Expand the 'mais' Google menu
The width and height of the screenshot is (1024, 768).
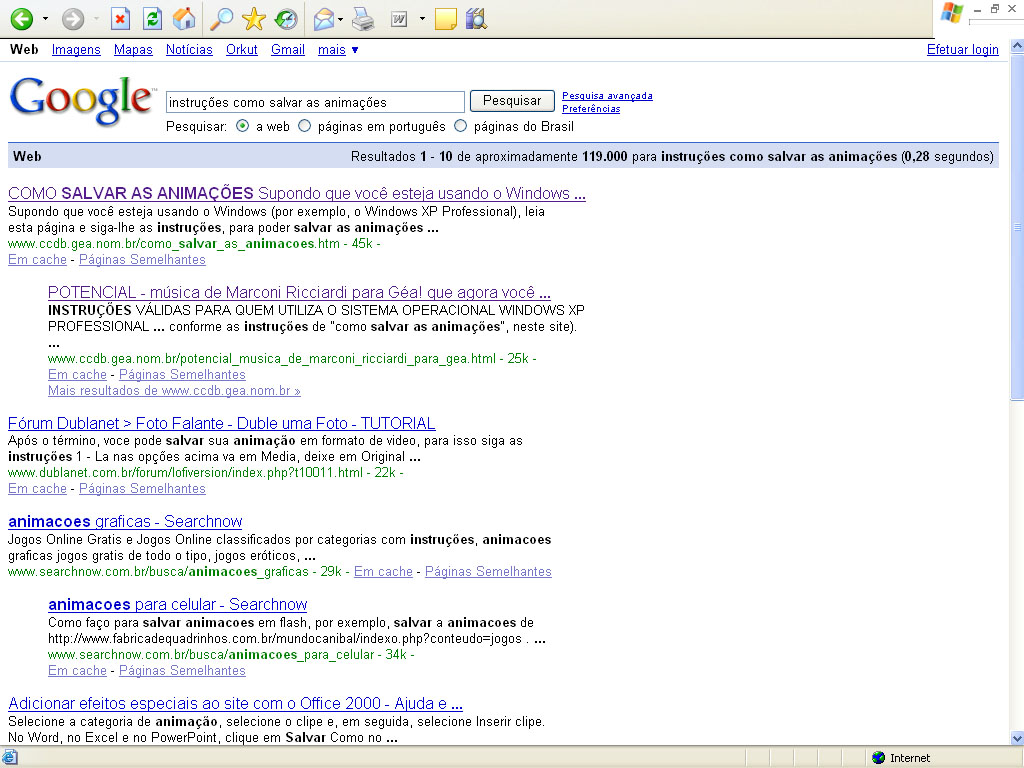pyautogui.click(x=338, y=49)
